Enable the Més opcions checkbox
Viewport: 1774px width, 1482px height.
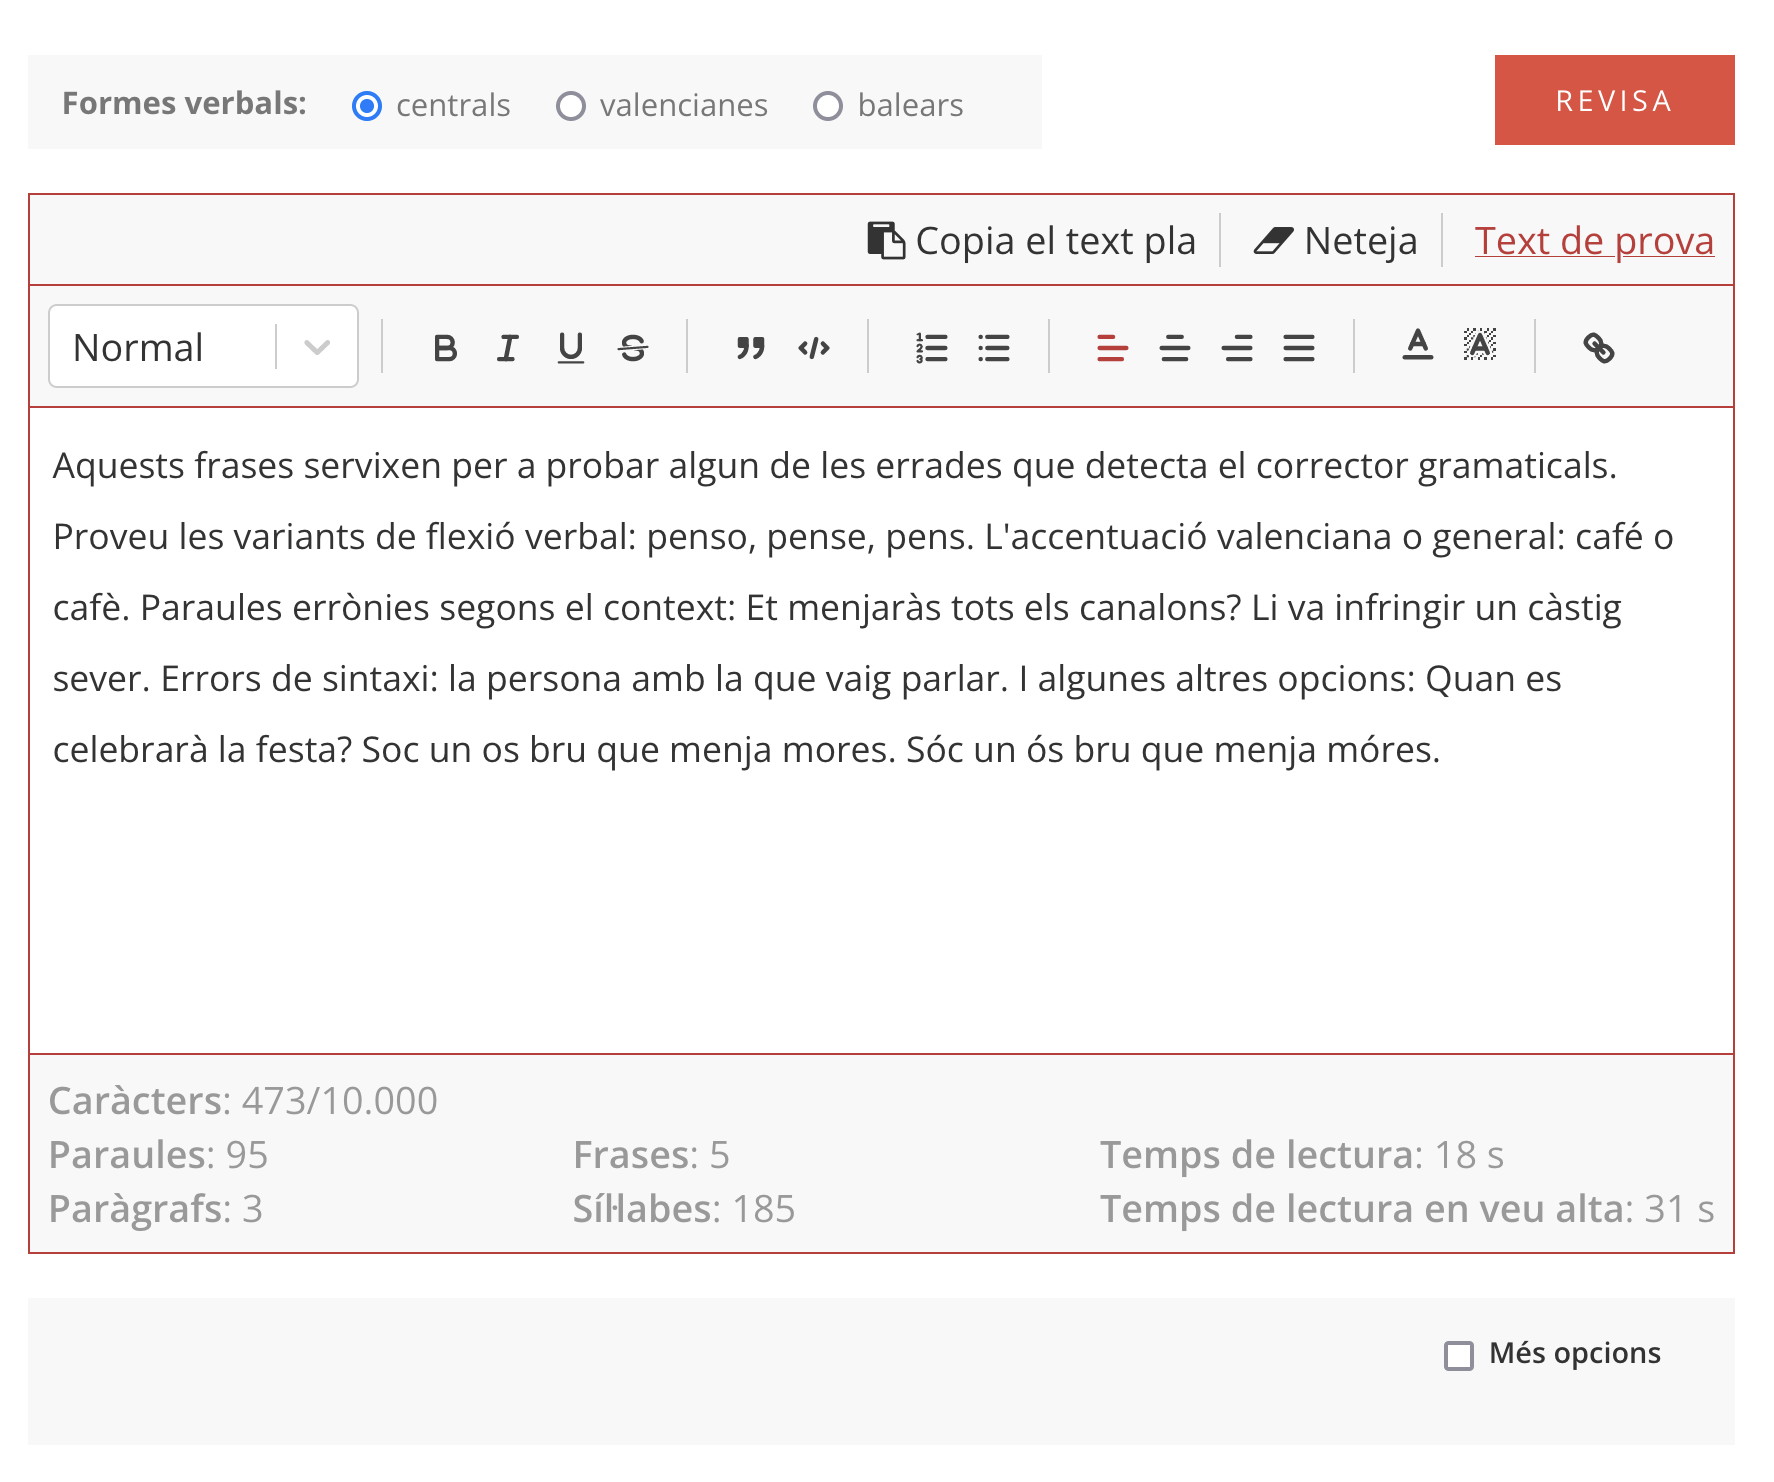point(1459,1356)
